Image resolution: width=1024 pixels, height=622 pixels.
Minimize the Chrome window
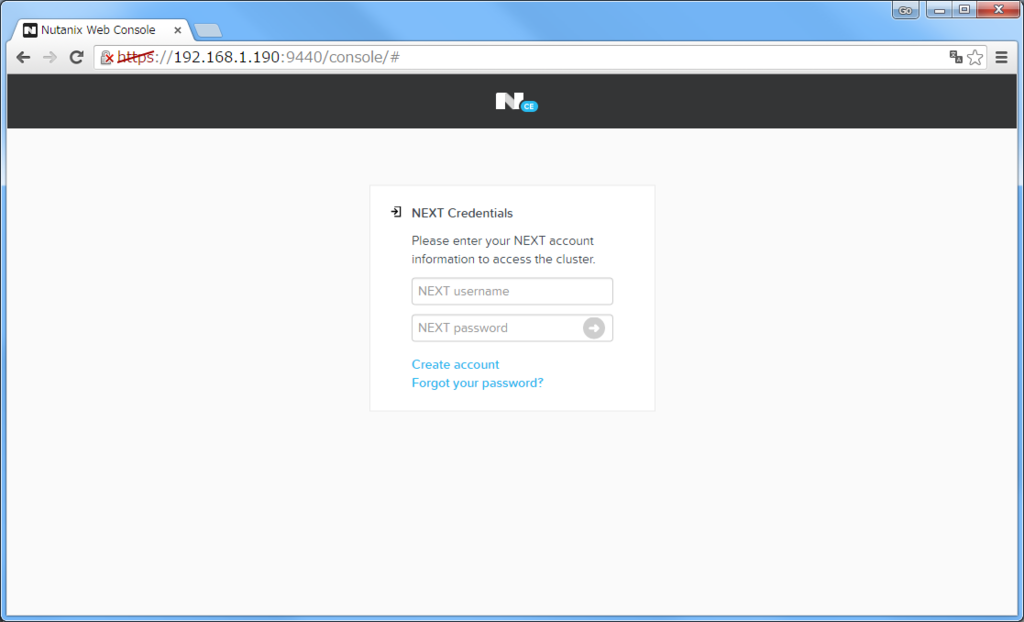point(939,10)
